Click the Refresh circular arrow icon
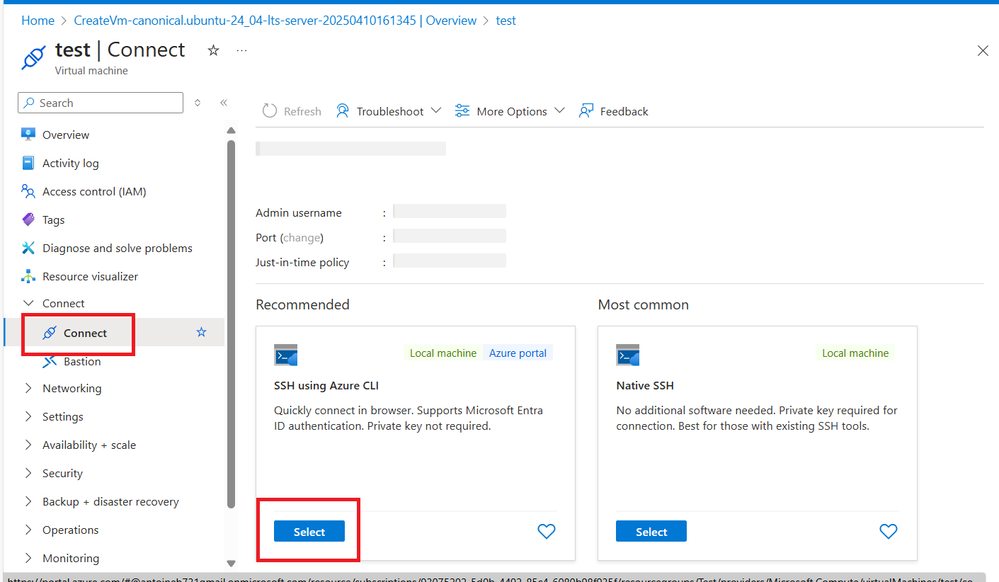The height and width of the screenshot is (582, 999). (x=270, y=111)
